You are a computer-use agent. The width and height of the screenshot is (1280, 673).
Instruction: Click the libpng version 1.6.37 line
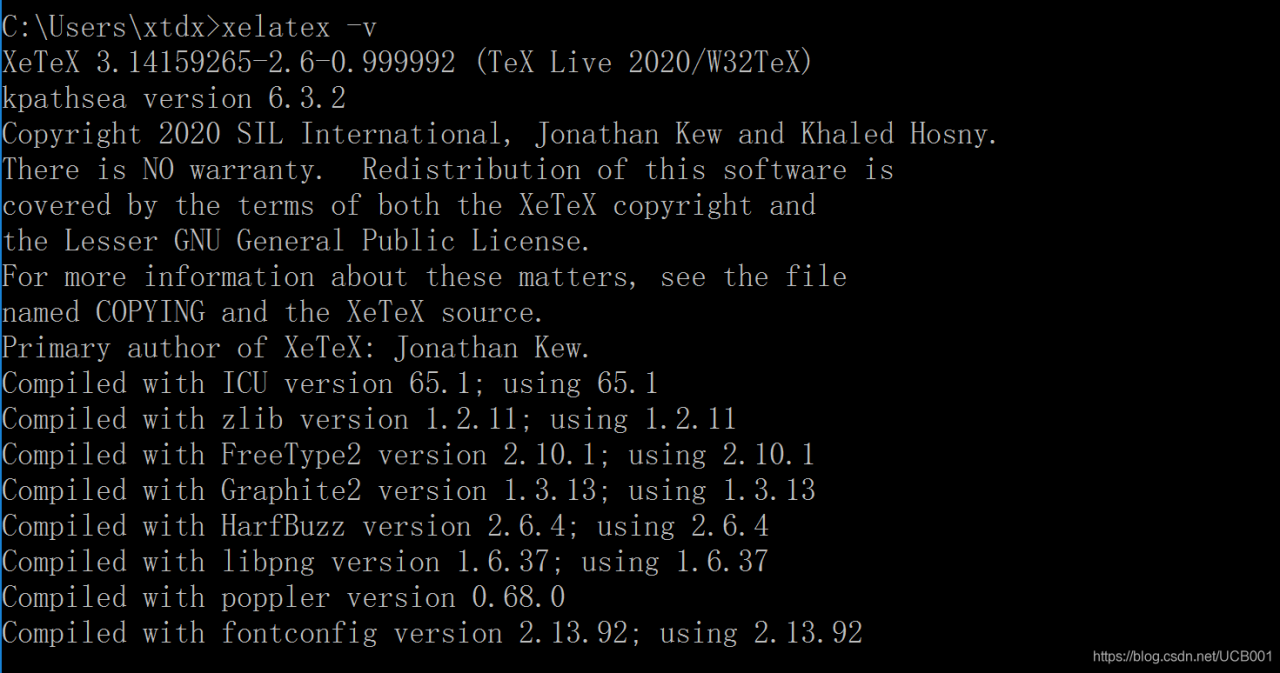tap(385, 561)
